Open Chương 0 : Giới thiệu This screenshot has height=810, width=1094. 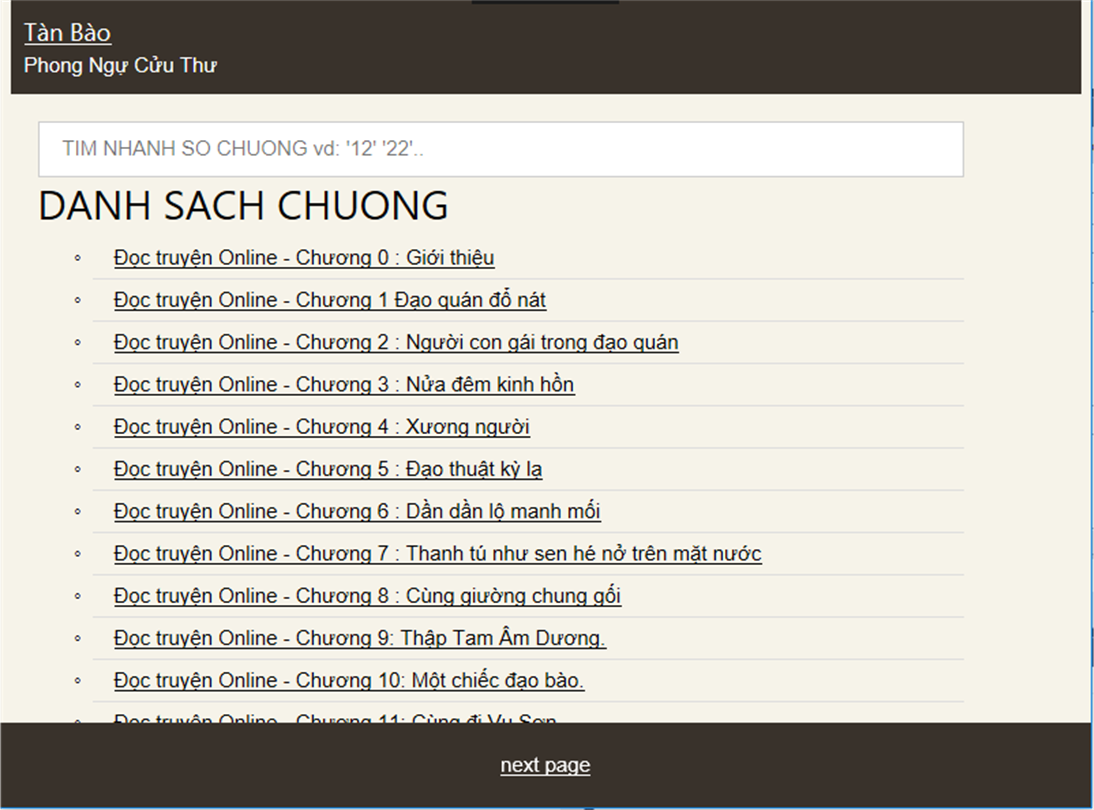[304, 258]
